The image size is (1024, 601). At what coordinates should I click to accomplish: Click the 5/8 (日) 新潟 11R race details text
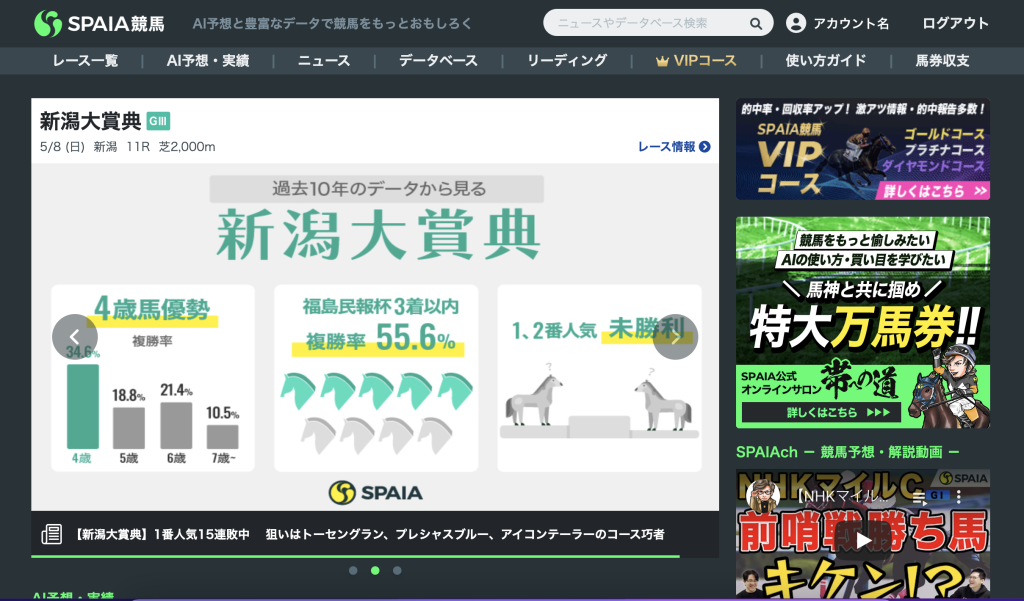(127, 147)
